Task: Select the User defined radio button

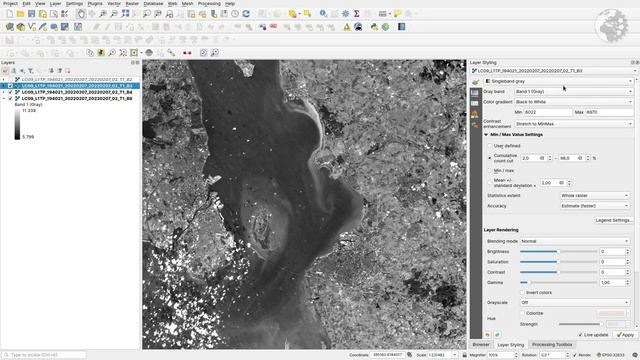Action: tap(490, 146)
